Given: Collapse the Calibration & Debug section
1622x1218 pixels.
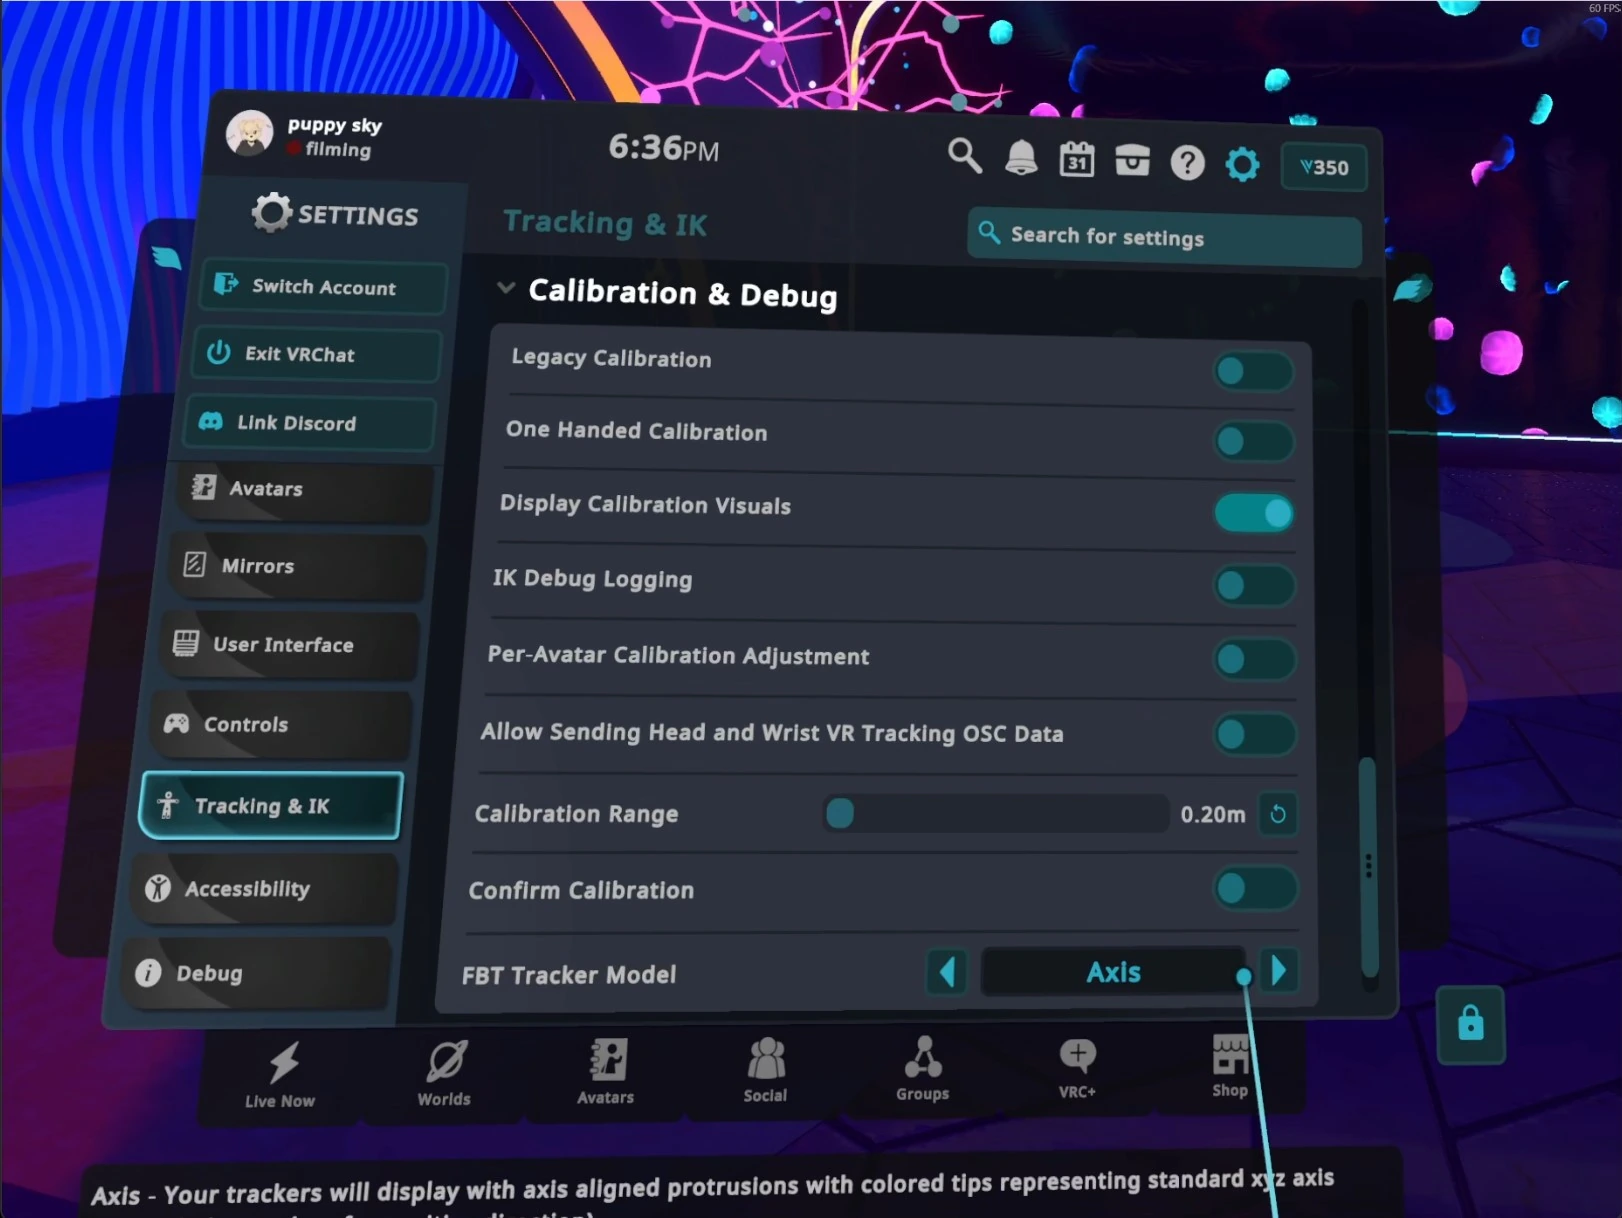Looking at the screenshot, I should 506,289.
